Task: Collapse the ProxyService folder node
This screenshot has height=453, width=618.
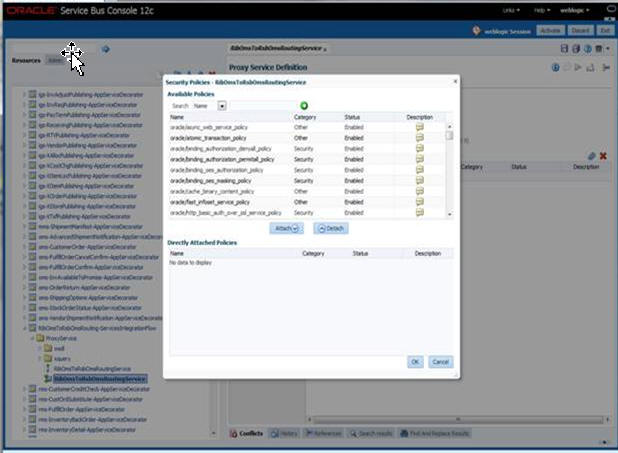Action: click(32, 338)
